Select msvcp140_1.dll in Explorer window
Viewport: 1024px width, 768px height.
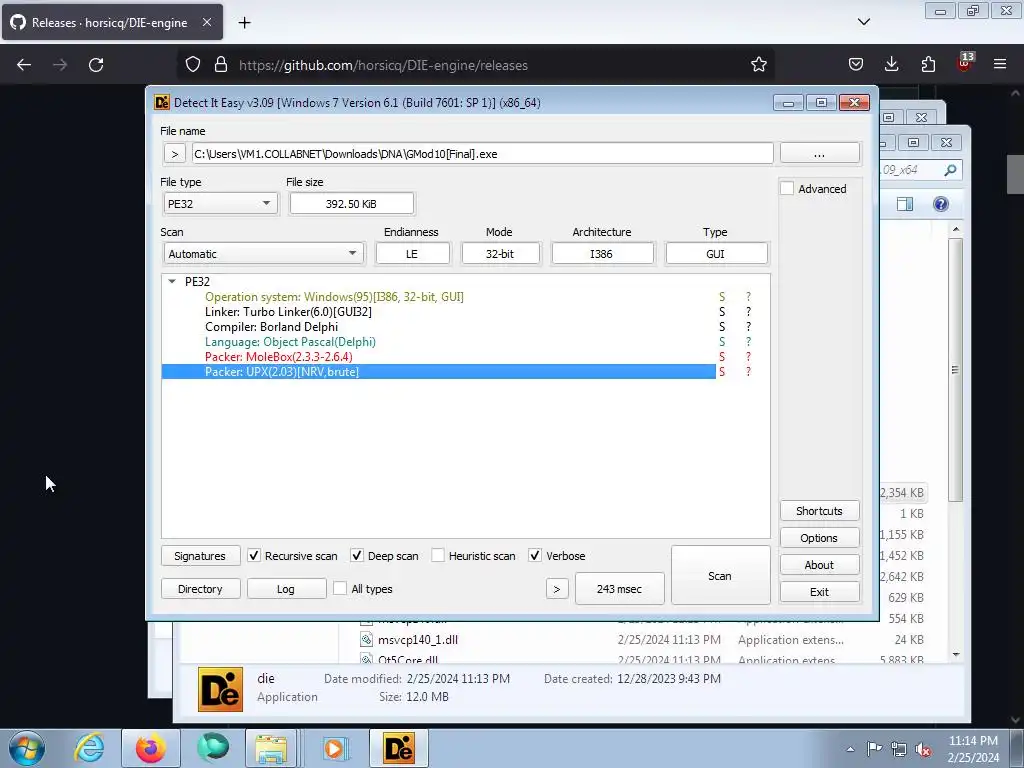[x=418, y=639]
